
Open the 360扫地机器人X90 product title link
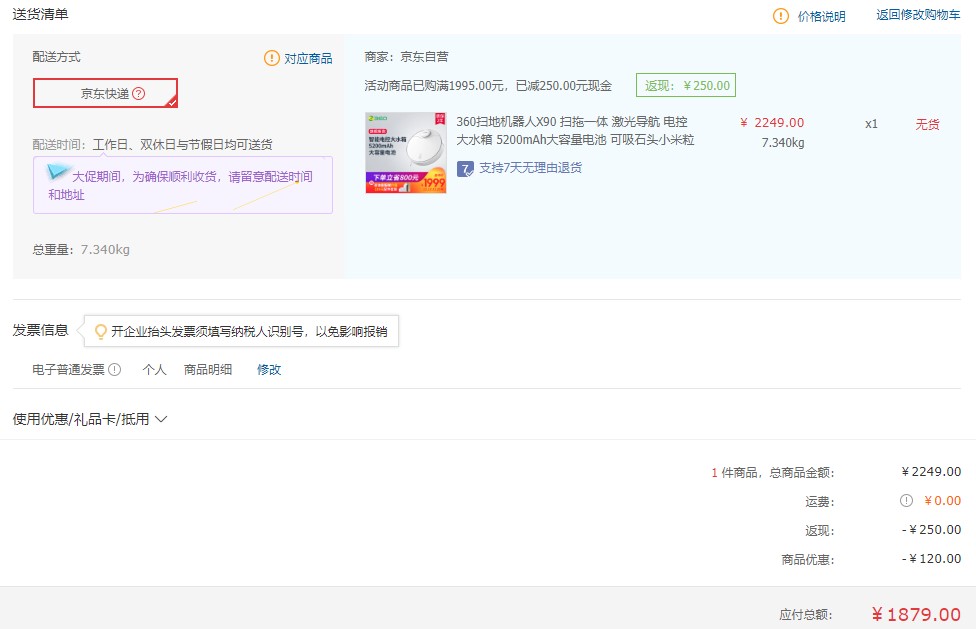575,131
